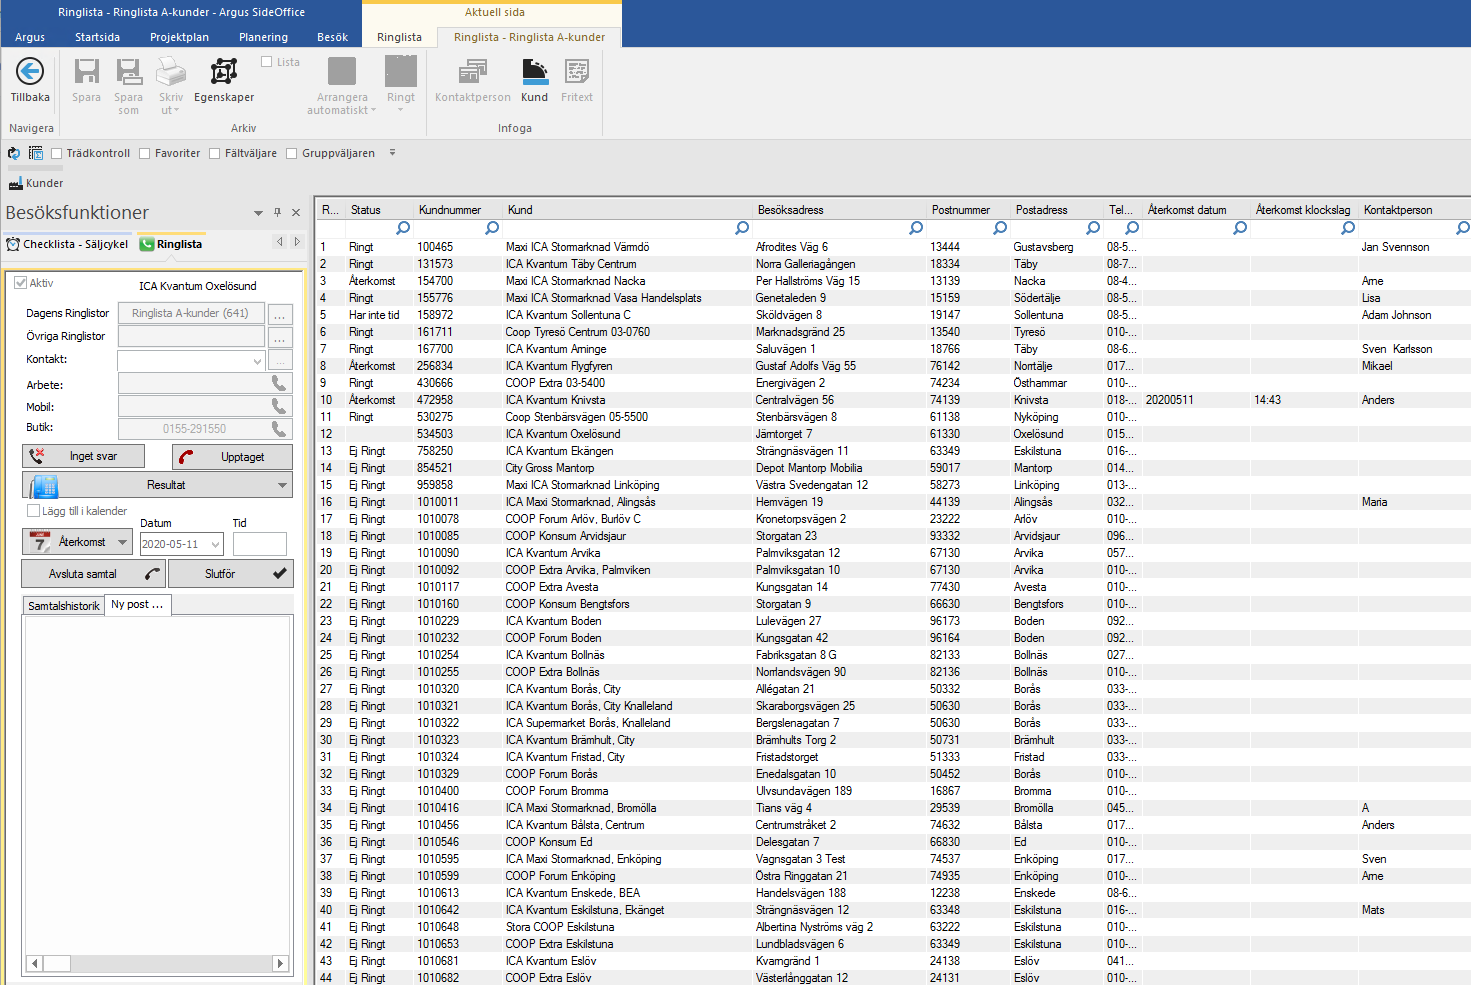
Task: Click search icon in Kund filter
Action: point(742,228)
